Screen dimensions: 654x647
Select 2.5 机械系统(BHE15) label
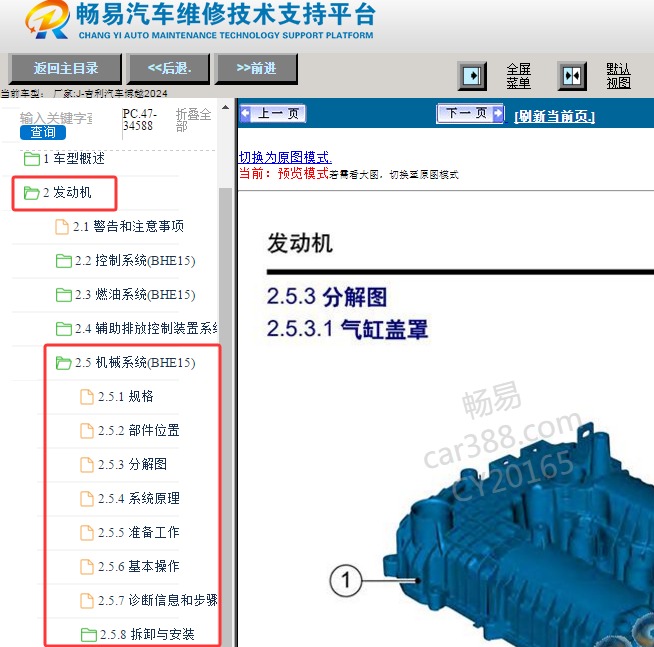[x=135, y=363]
